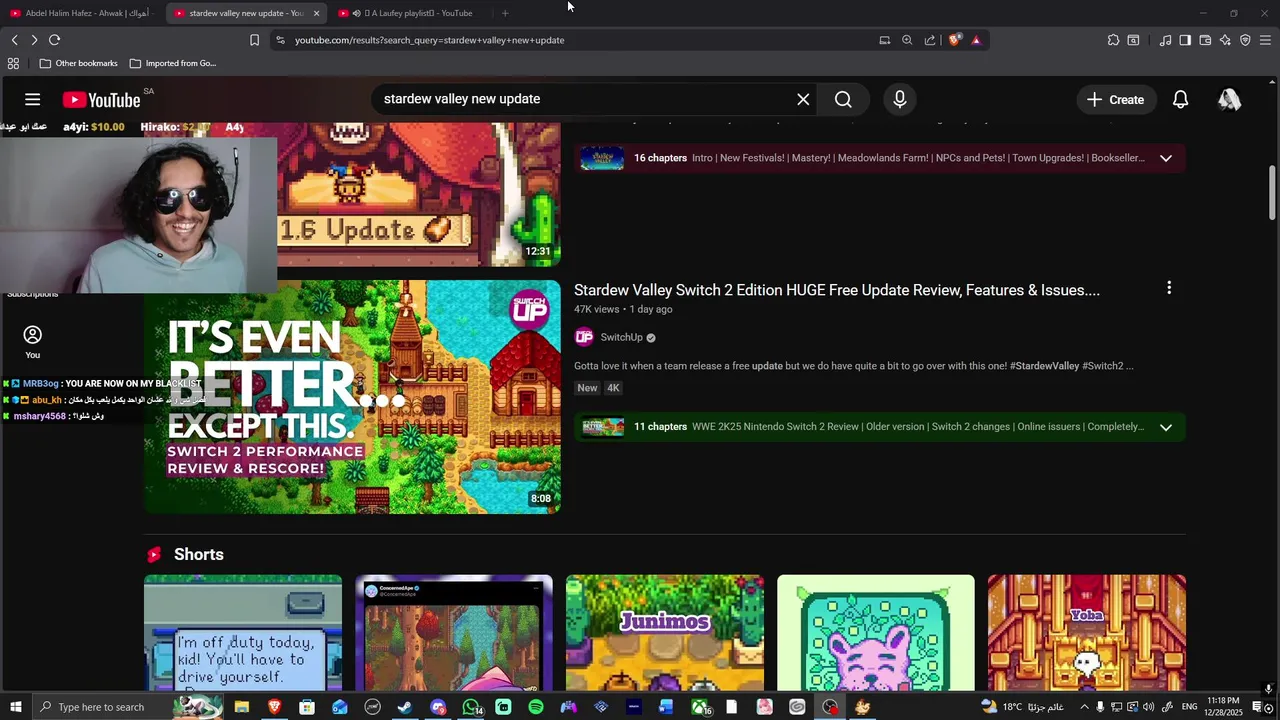1280x720 pixels.
Task: Open the You section in the sidebar
Action: coord(33,342)
